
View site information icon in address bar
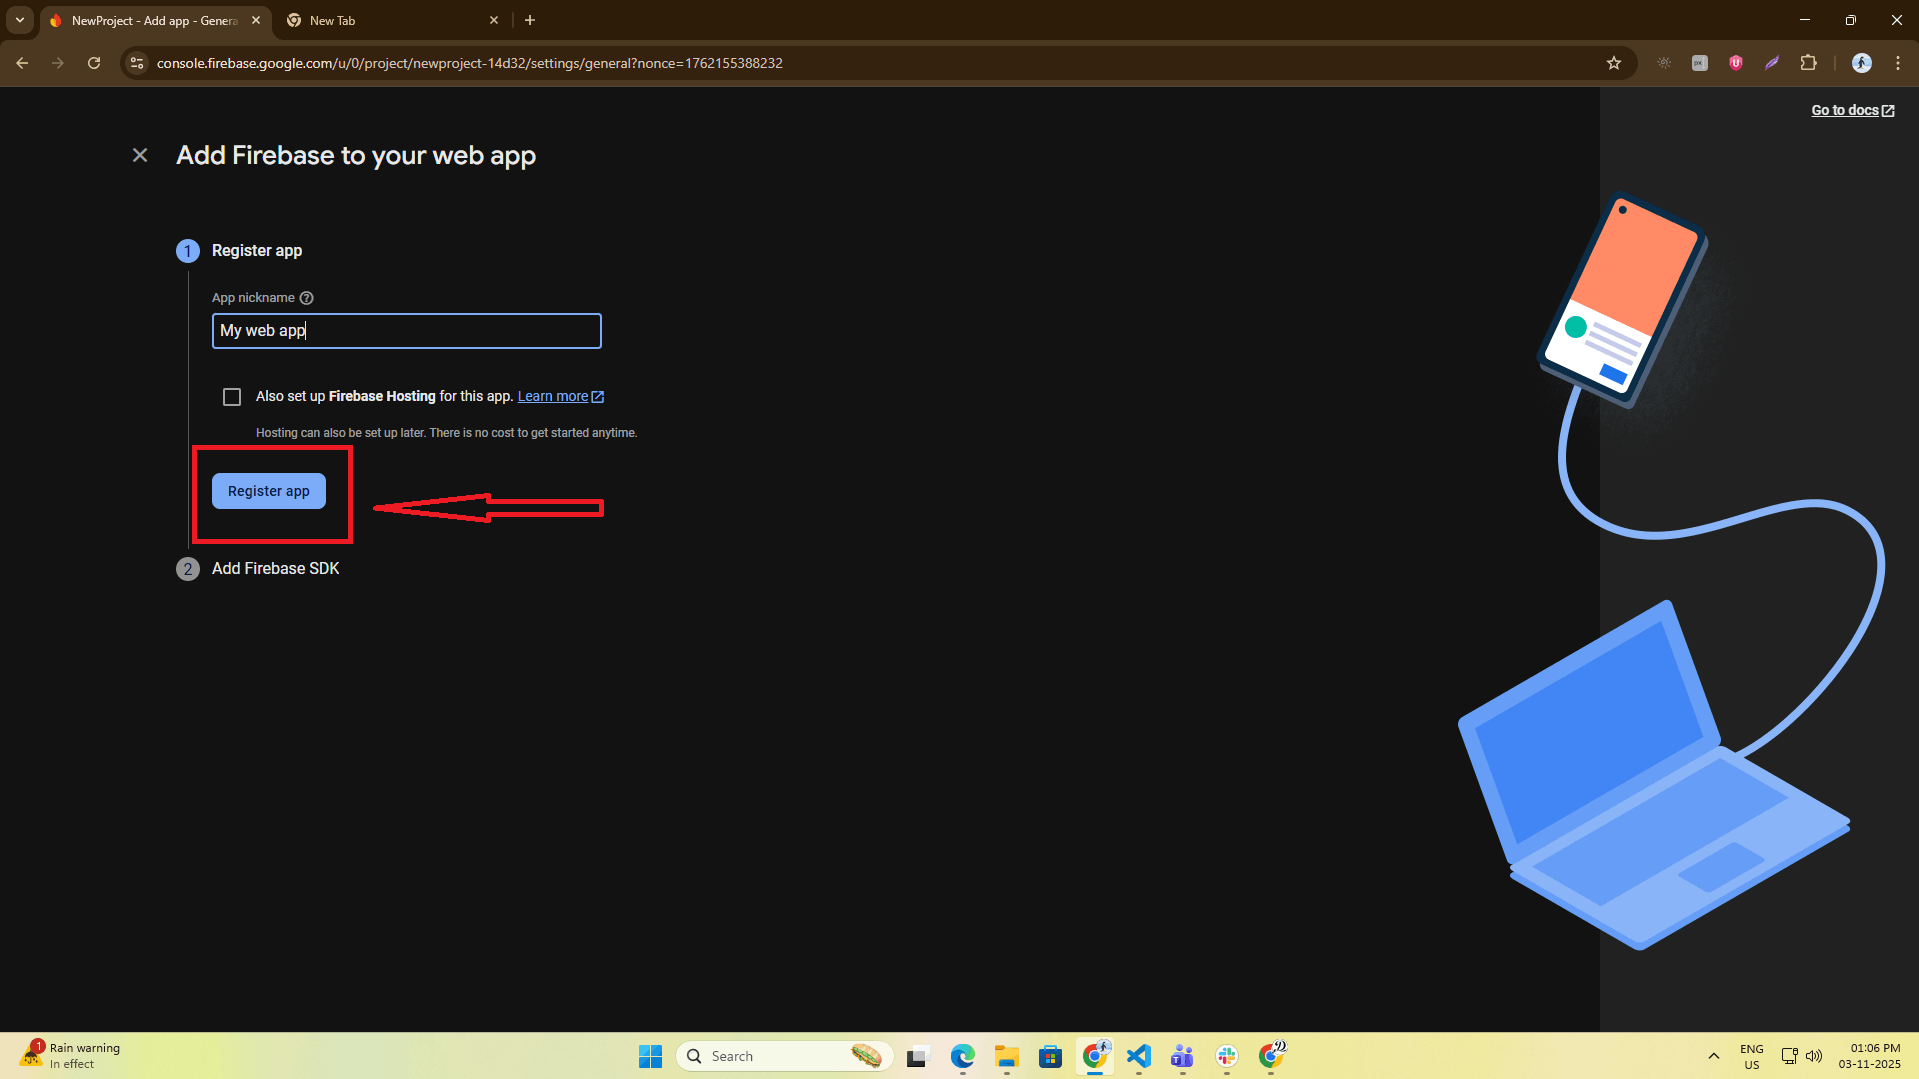pos(137,63)
